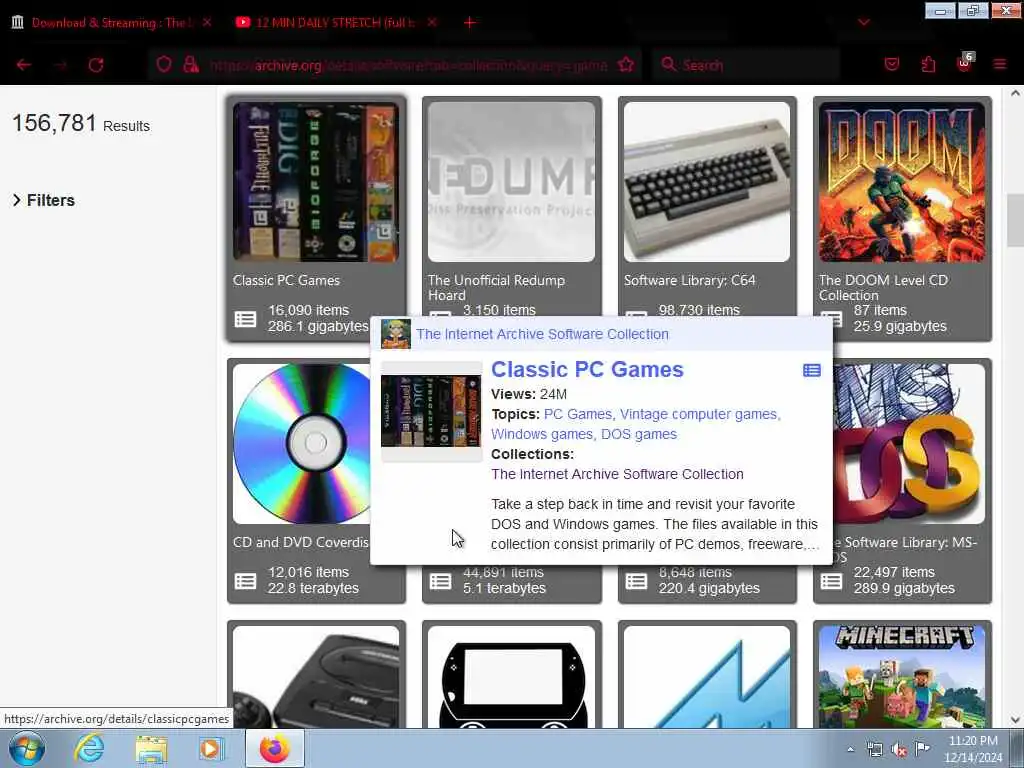Click the page vertical scrollbar thumb
The height and width of the screenshot is (768, 1024).
click(x=1015, y=220)
